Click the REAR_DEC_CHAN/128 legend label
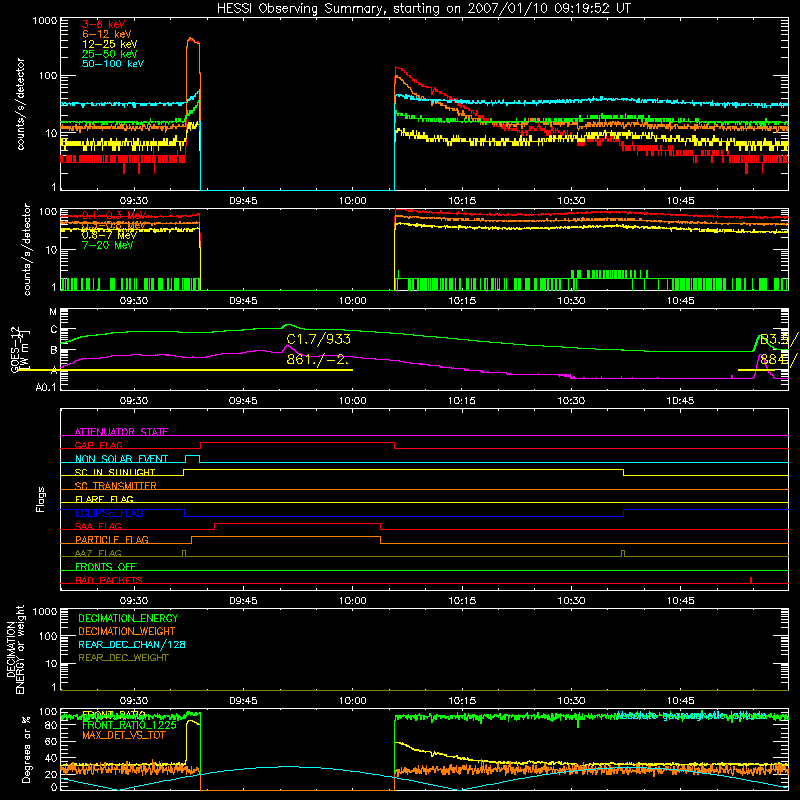 pyautogui.click(x=132, y=644)
